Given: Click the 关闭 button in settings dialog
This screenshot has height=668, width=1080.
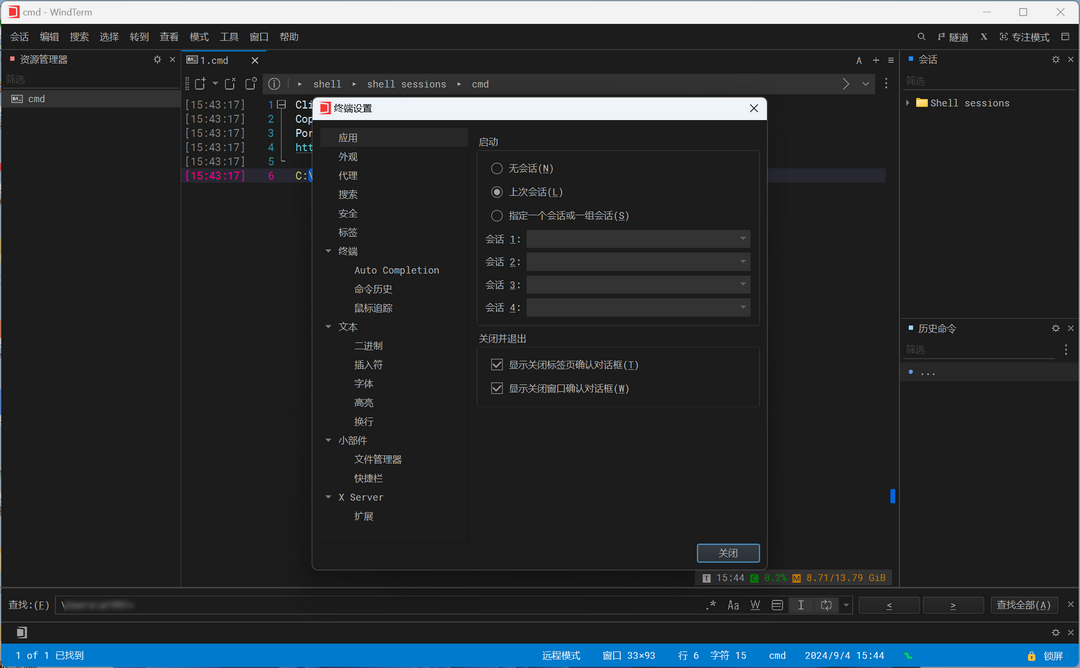Looking at the screenshot, I should click(728, 553).
